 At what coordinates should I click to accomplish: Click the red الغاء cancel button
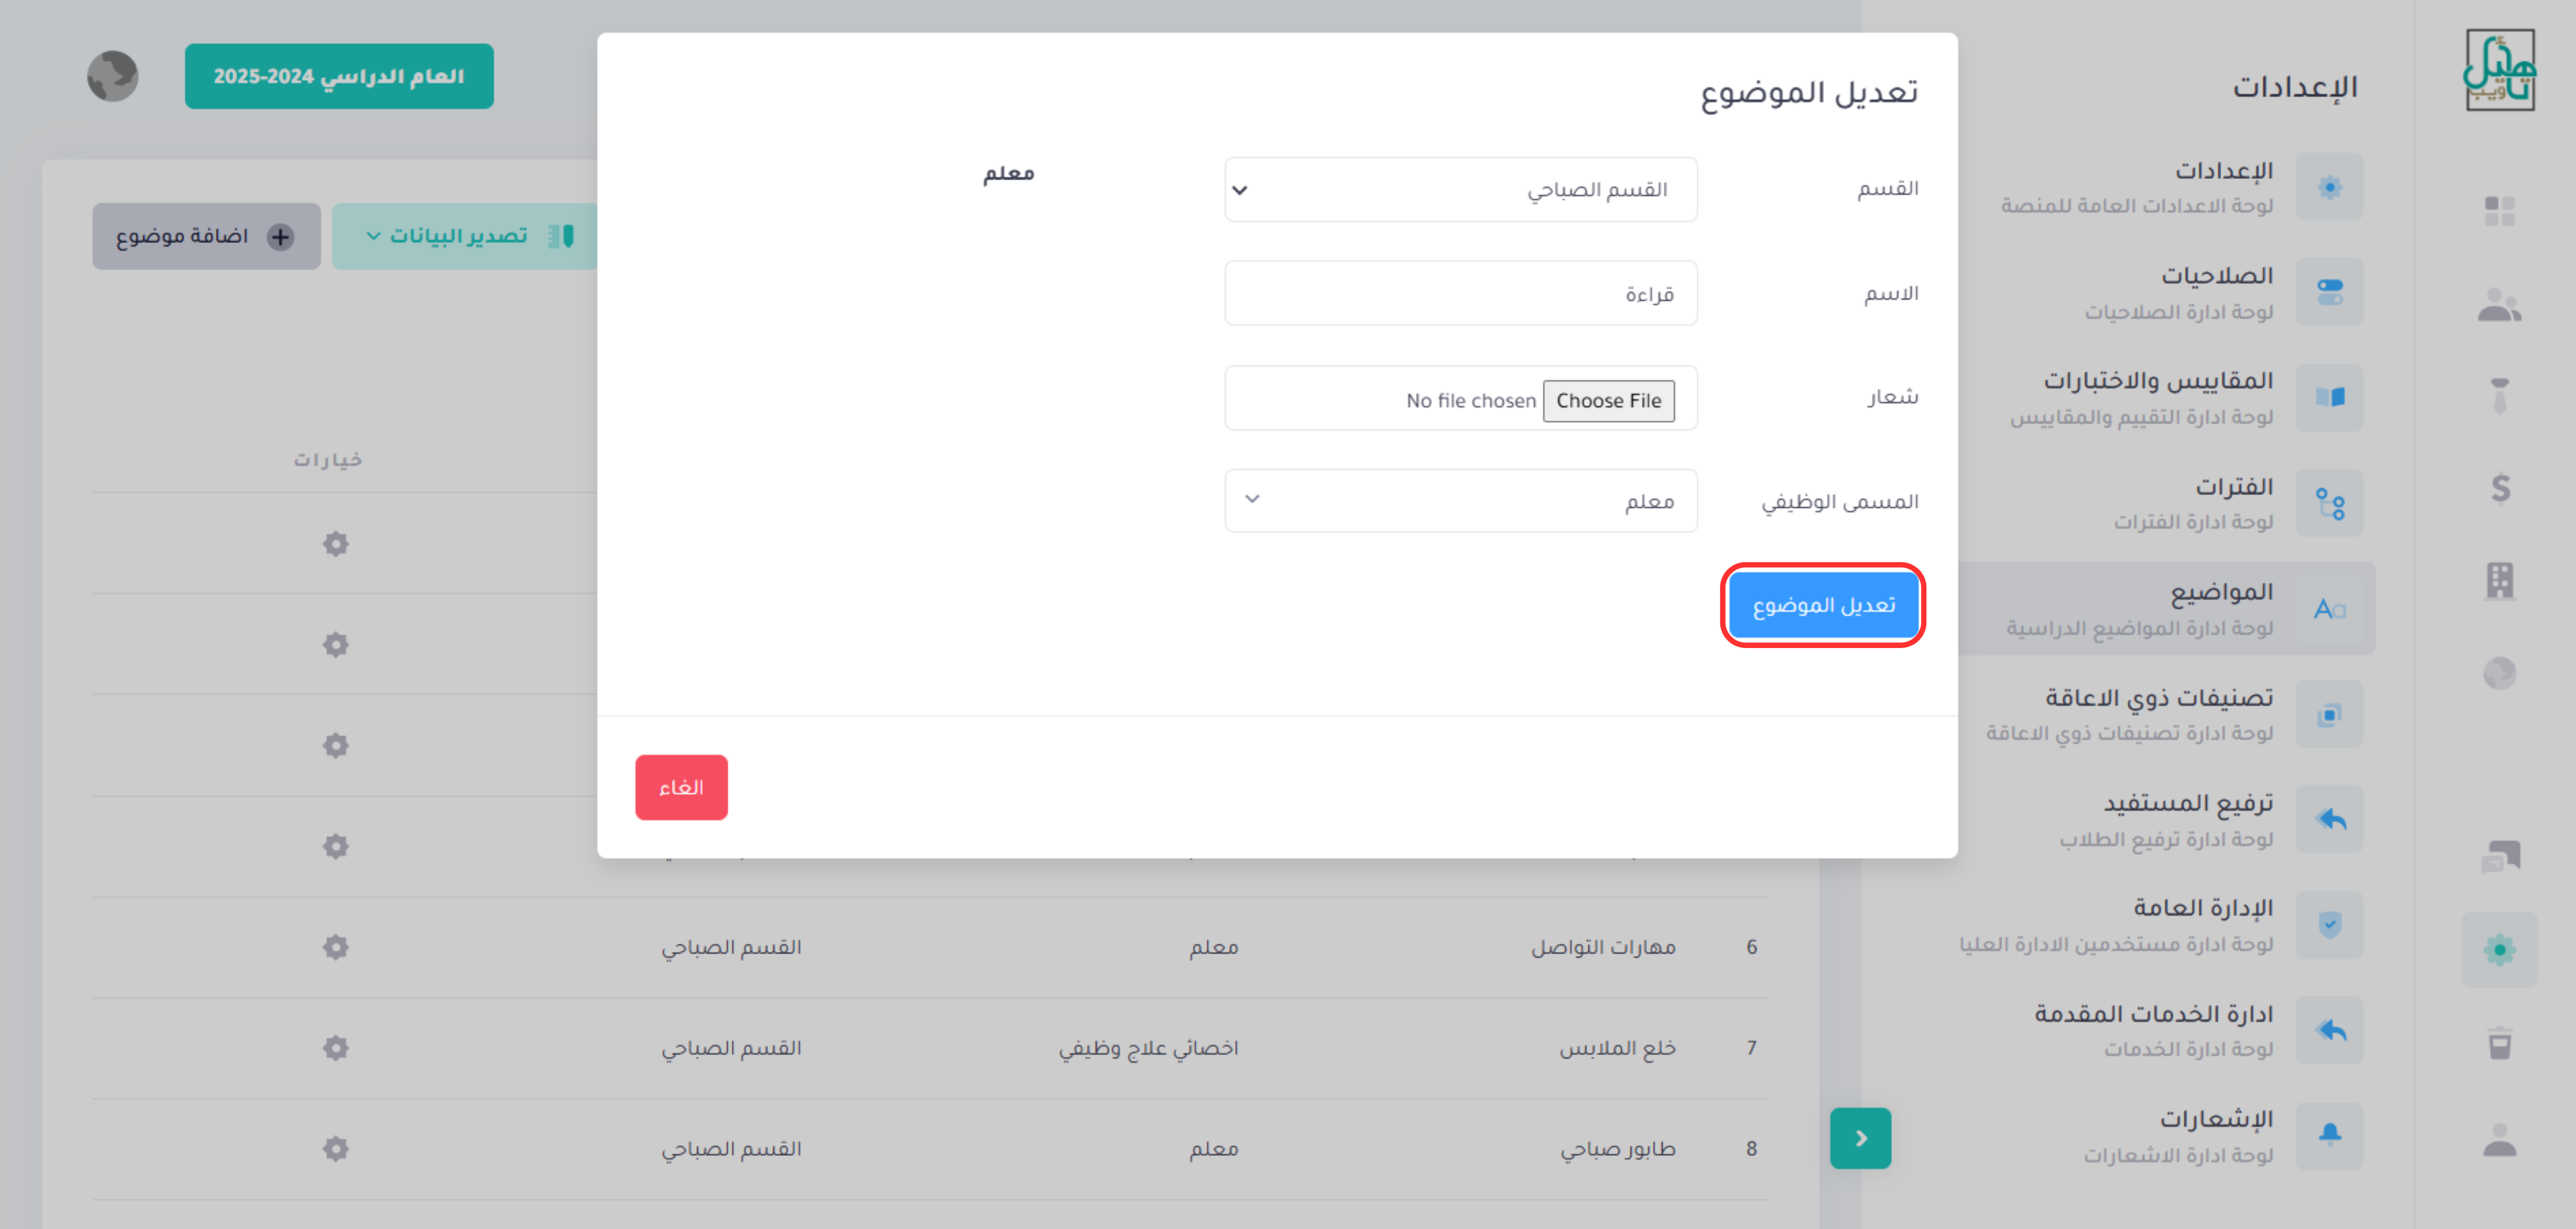[x=681, y=788]
